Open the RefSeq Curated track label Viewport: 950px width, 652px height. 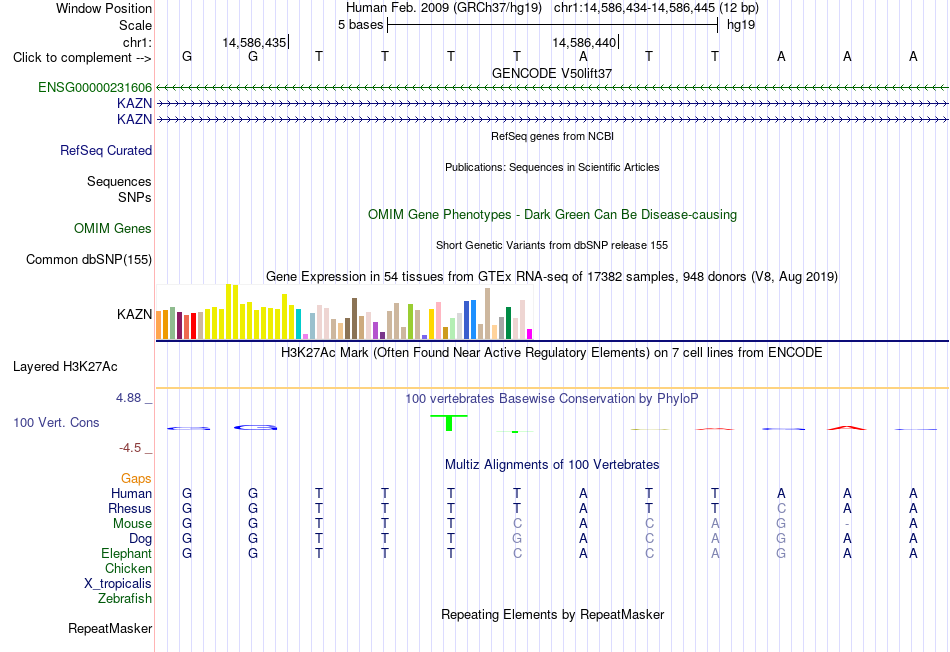[106, 150]
